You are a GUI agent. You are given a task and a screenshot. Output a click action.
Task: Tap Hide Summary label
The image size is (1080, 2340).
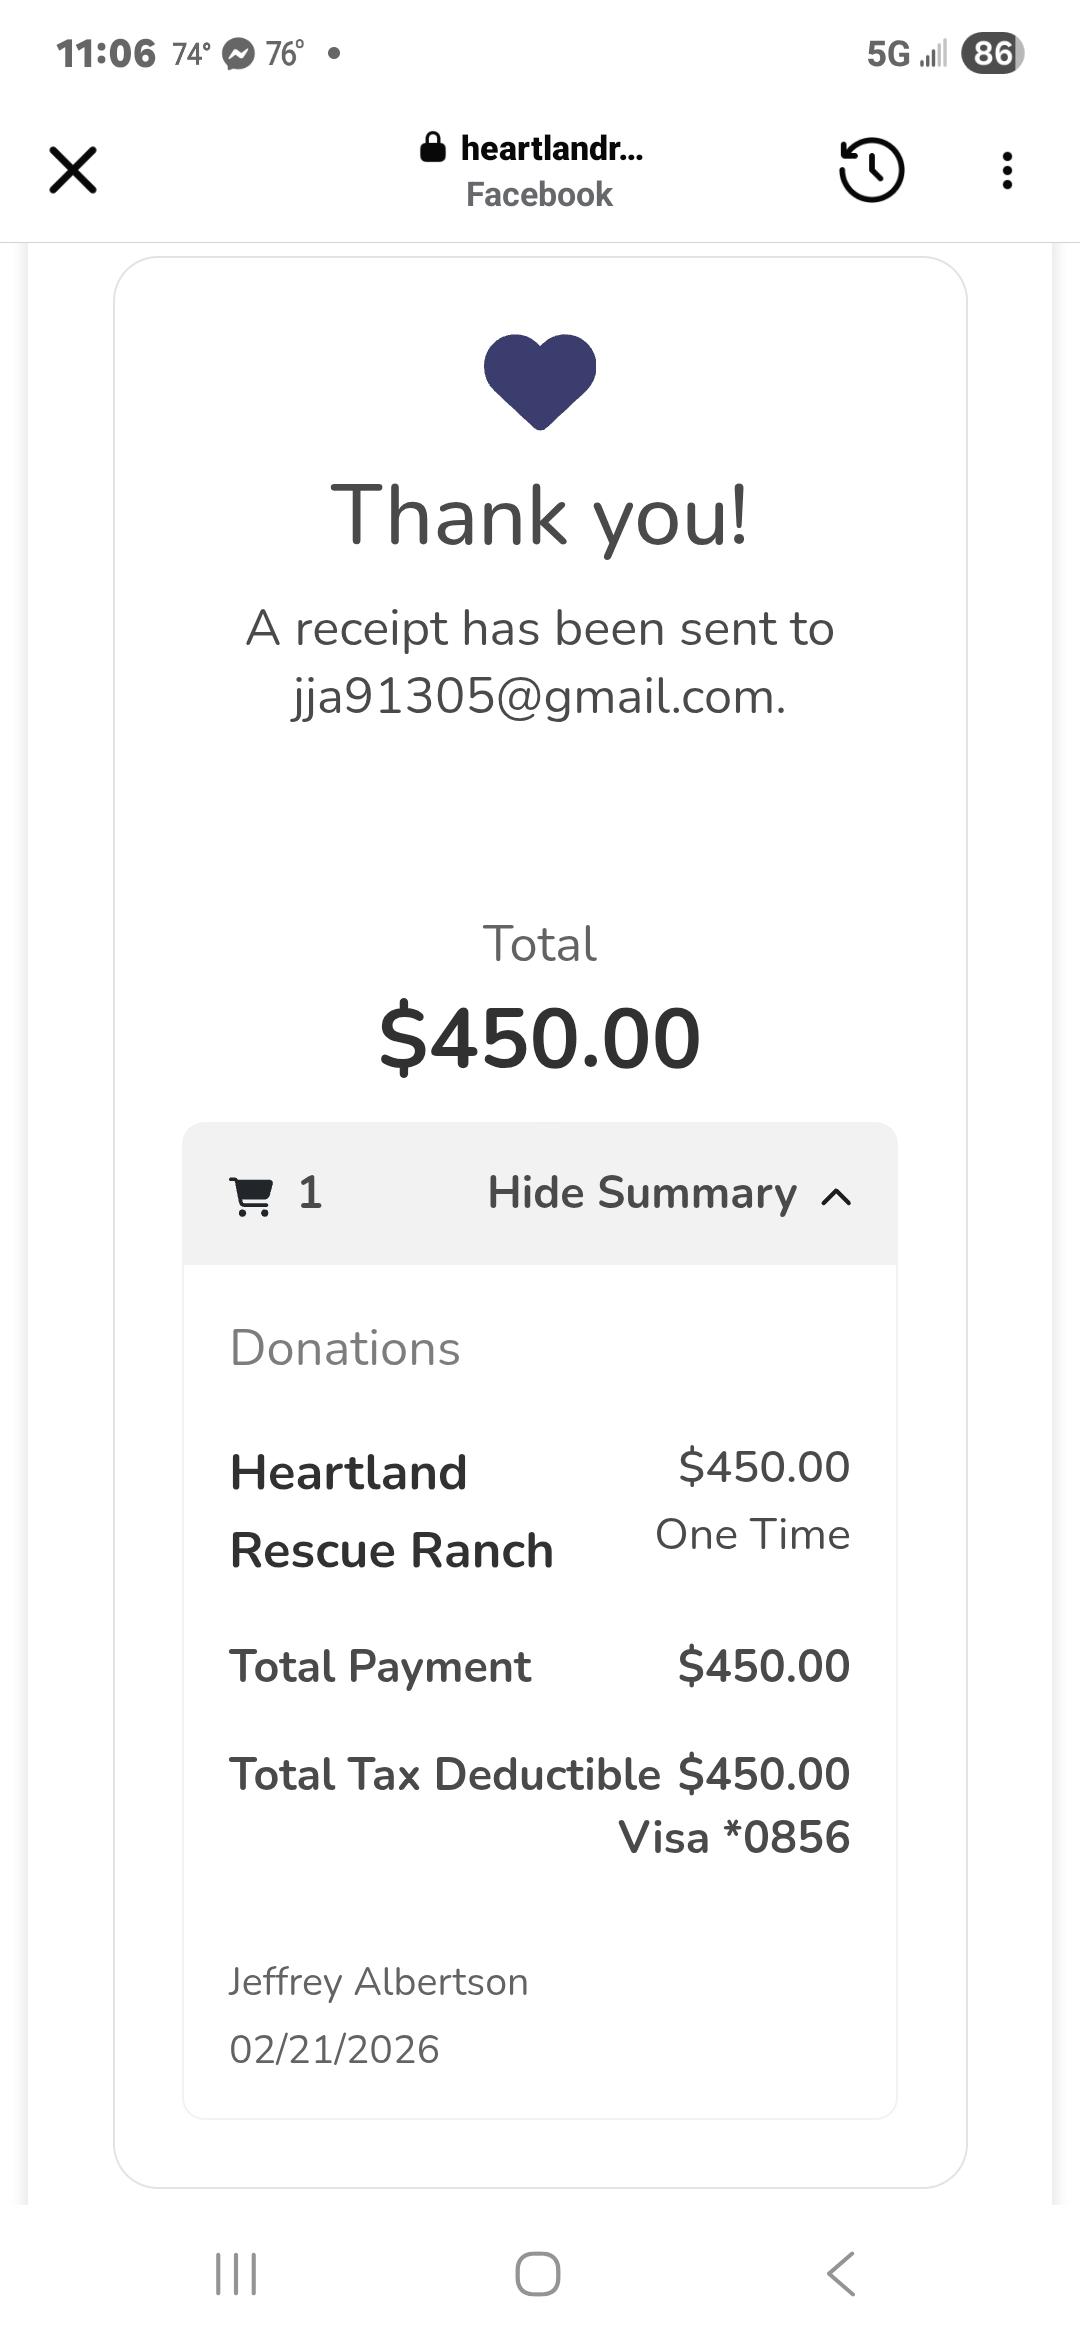[642, 1193]
